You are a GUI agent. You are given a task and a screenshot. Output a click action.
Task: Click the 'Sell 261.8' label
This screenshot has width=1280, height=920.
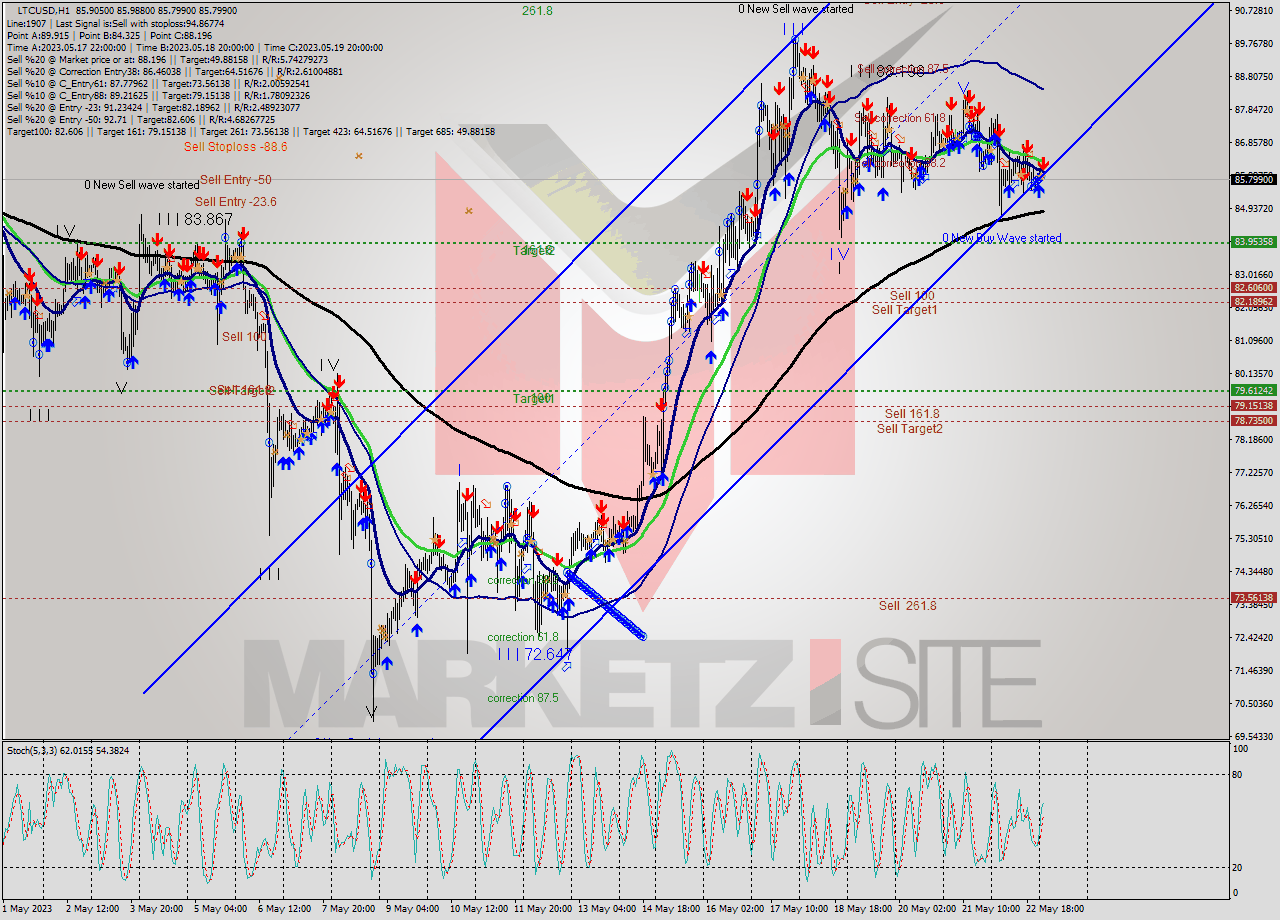click(x=907, y=605)
